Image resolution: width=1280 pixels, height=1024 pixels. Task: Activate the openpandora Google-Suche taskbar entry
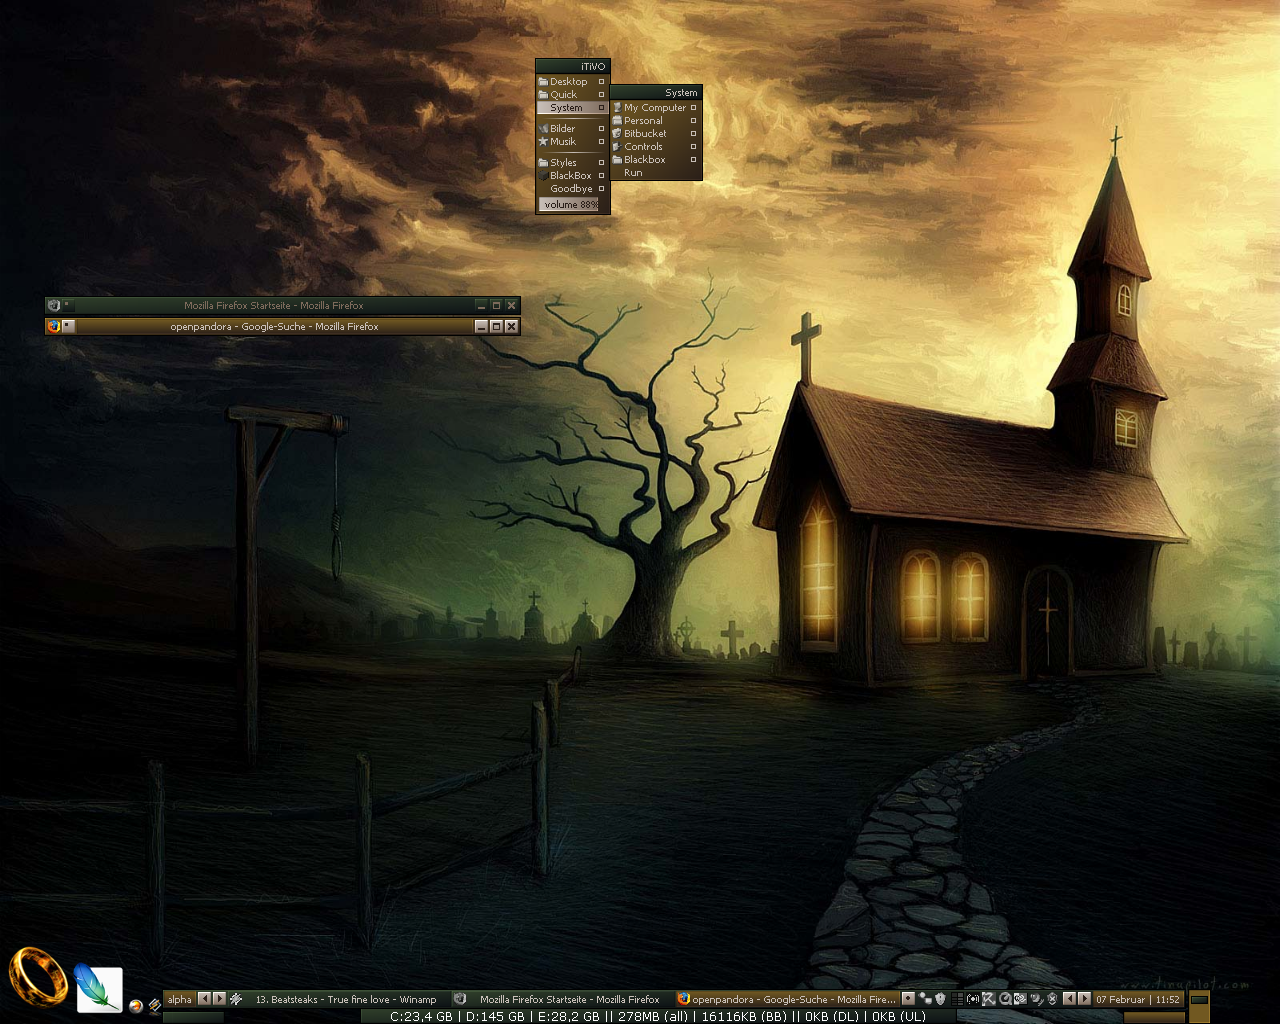tap(786, 999)
